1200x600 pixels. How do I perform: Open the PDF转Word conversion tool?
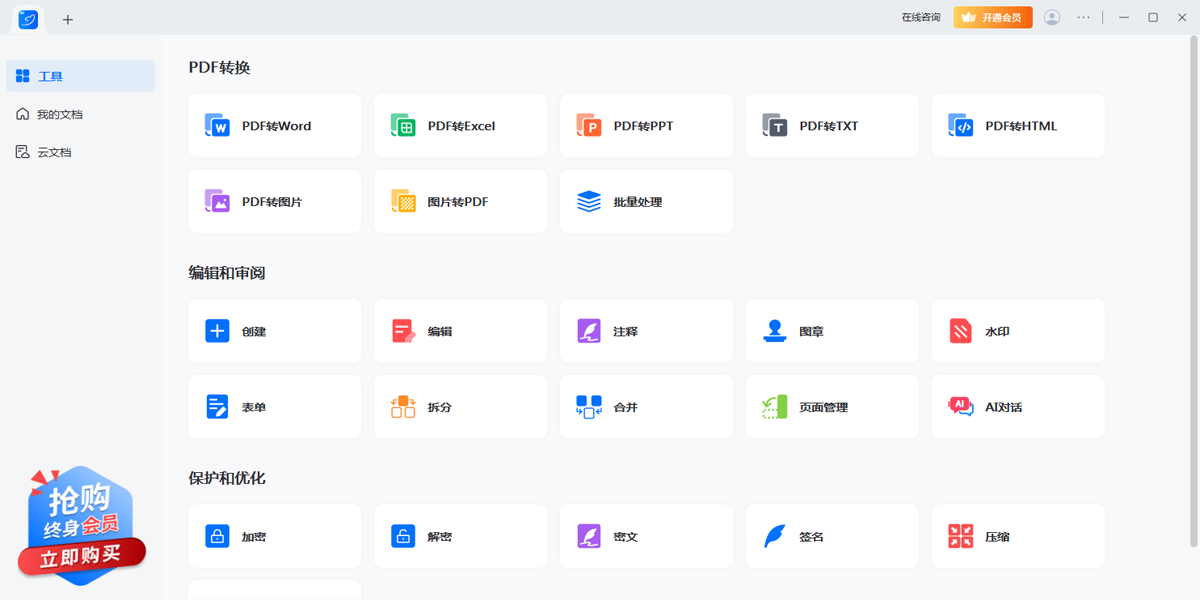(274, 126)
